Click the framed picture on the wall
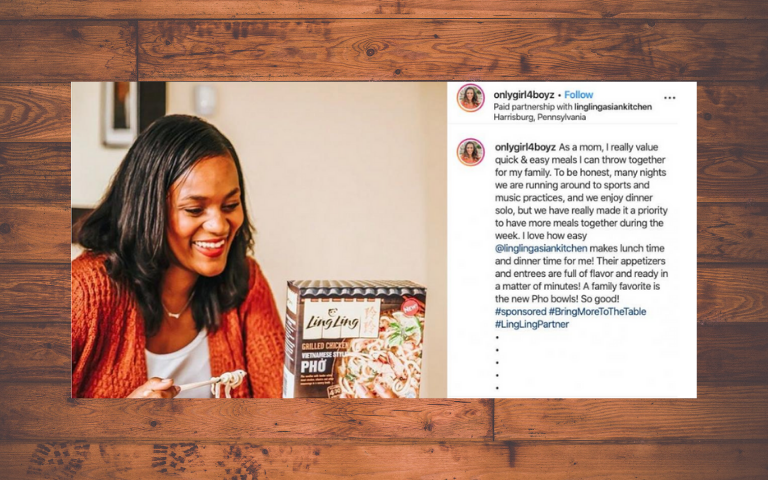Screen dimensions: 768x480 click(119, 114)
